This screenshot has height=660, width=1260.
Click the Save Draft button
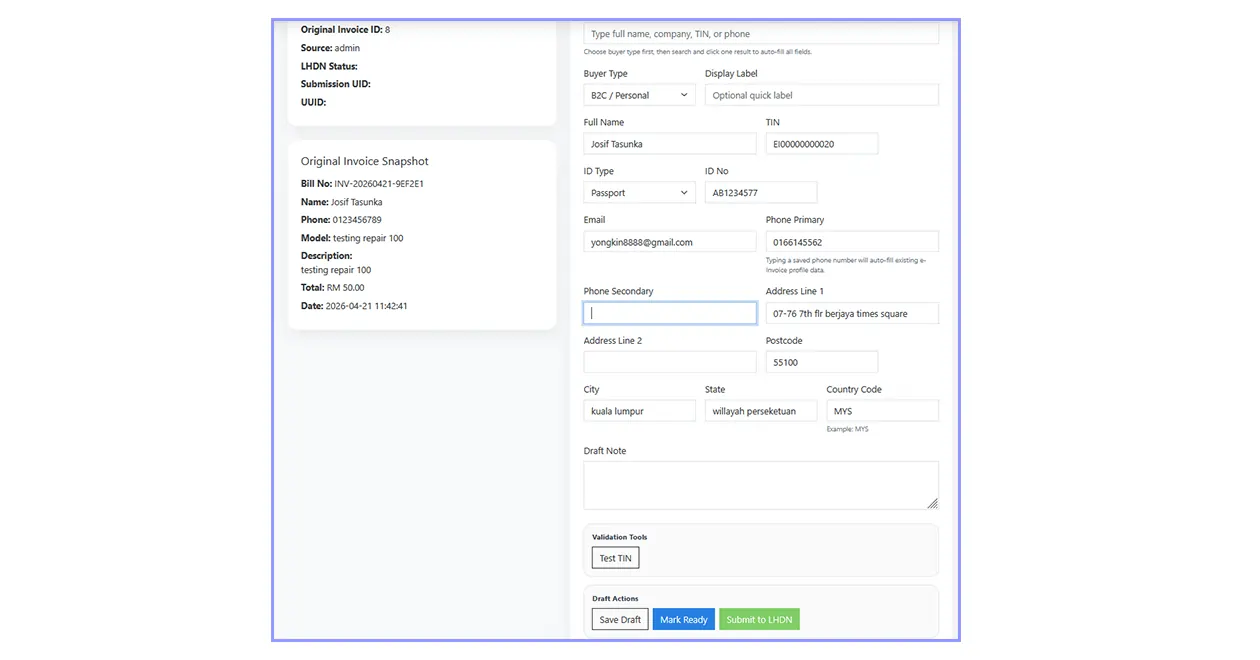pos(619,619)
